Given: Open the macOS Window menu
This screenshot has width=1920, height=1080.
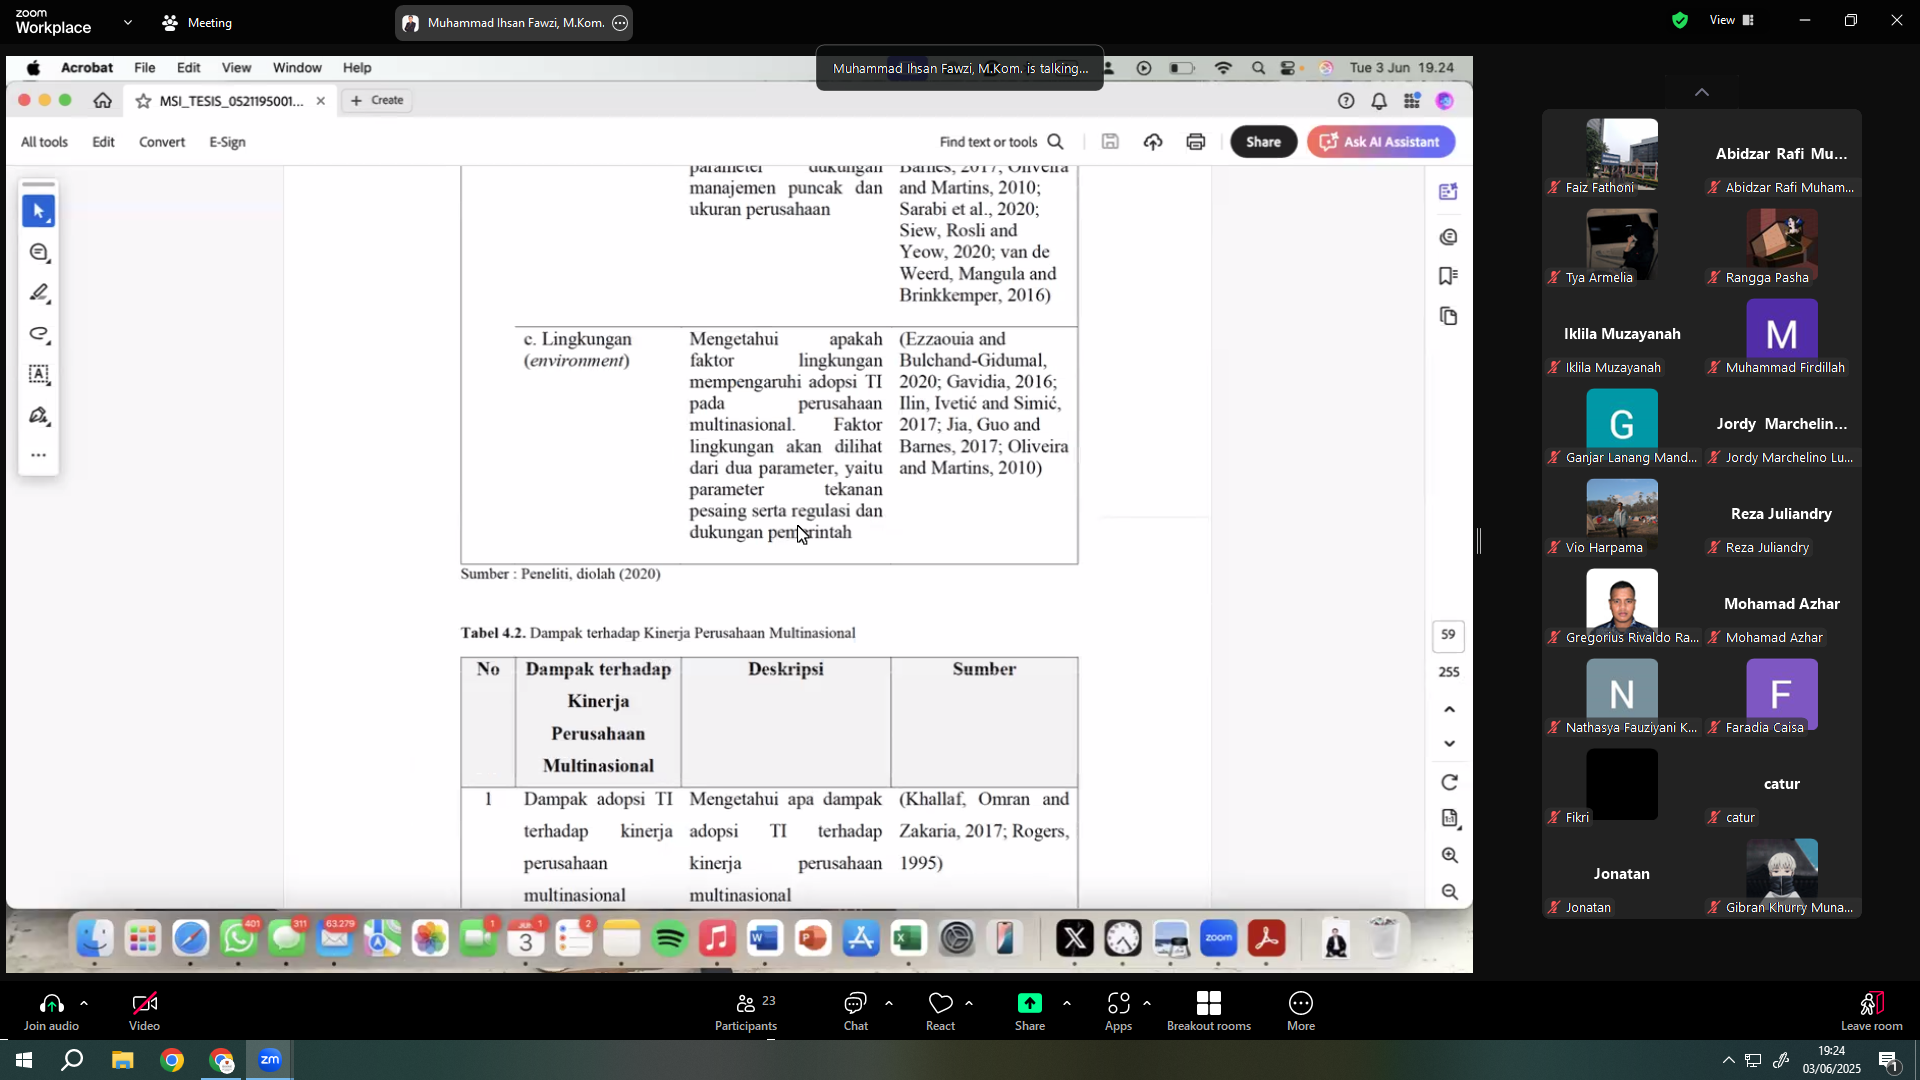Looking at the screenshot, I should click(297, 68).
